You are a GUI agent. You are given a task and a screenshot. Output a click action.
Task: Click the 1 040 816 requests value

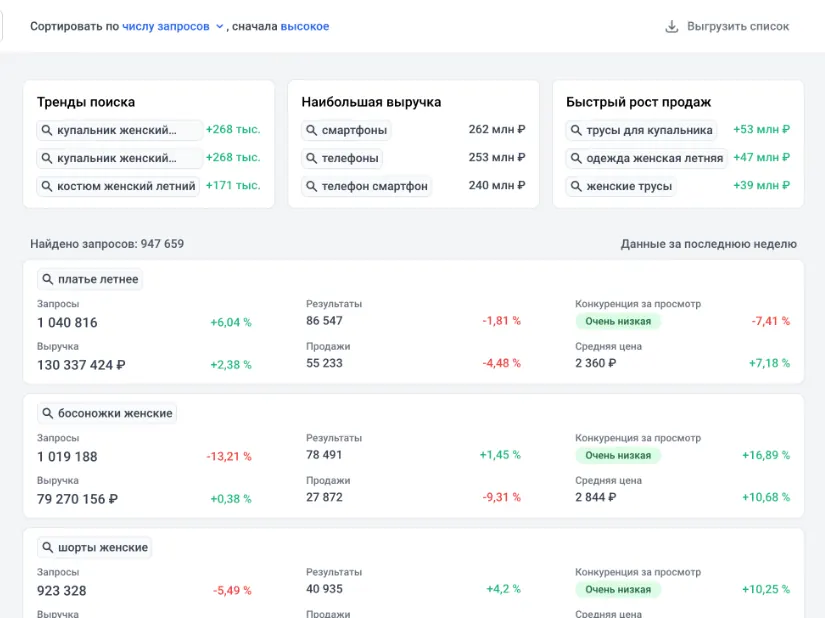[67, 322]
